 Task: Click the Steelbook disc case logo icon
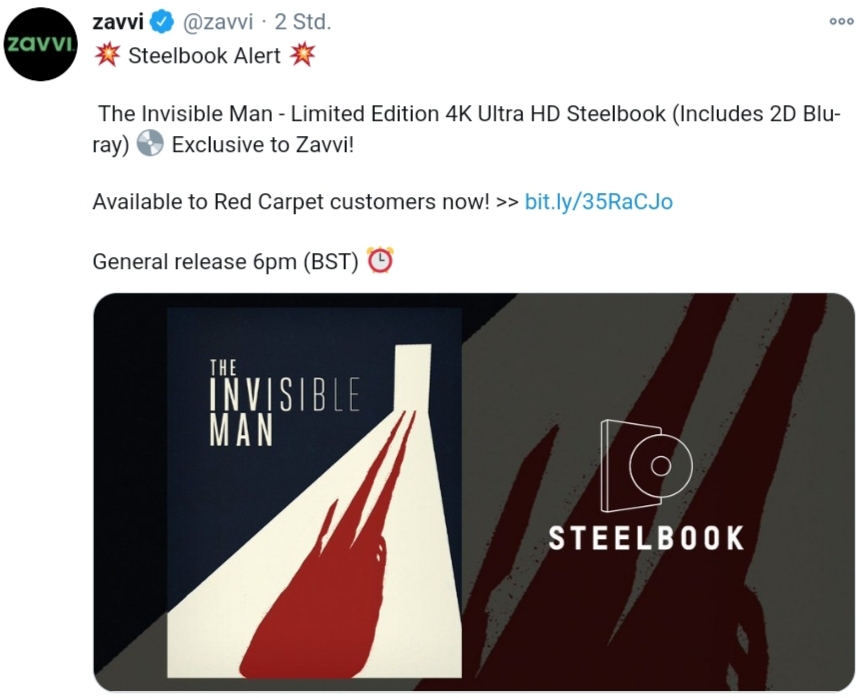(x=646, y=466)
